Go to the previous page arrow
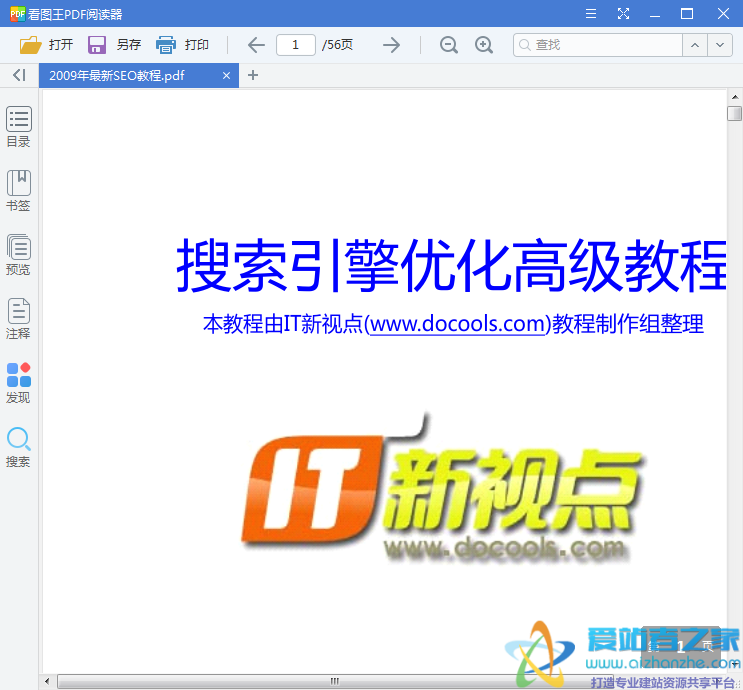743x690 pixels. click(x=256, y=45)
